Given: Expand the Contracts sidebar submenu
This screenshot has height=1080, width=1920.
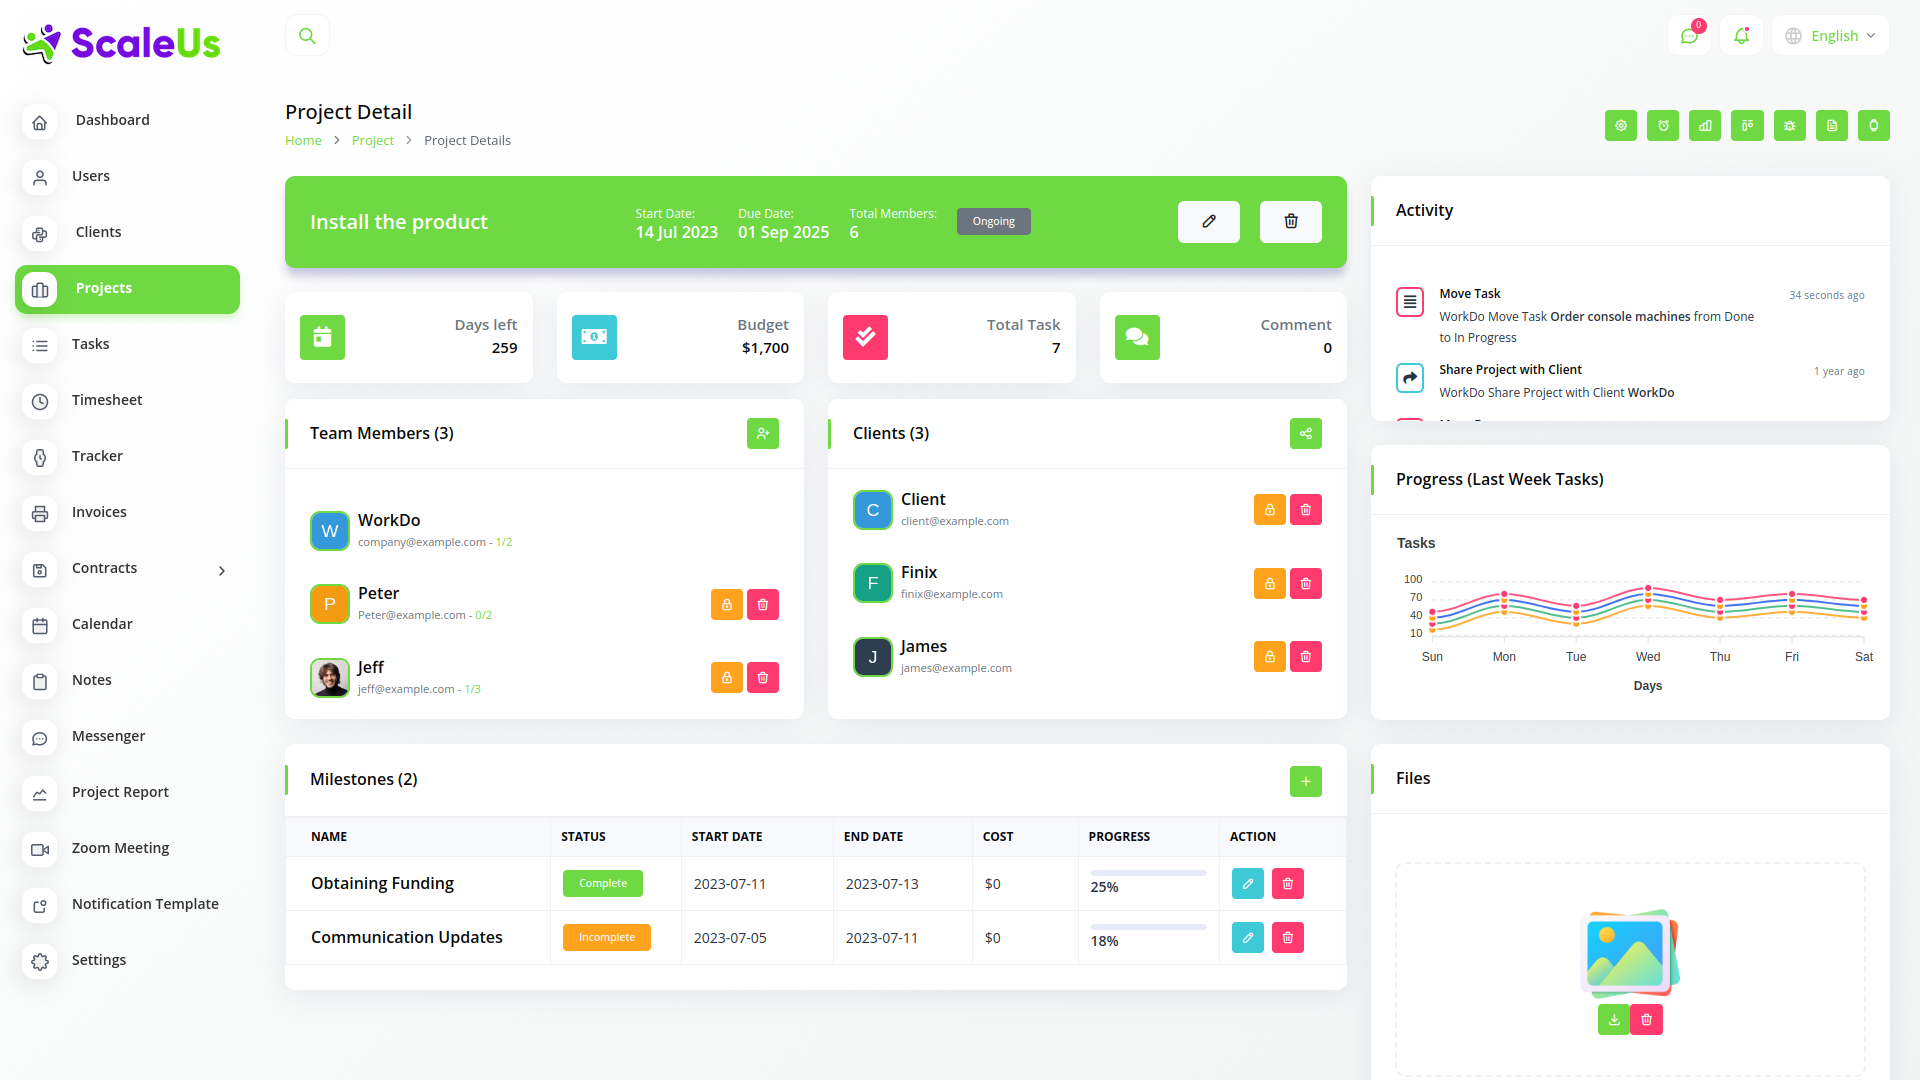Looking at the screenshot, I should tap(222, 570).
